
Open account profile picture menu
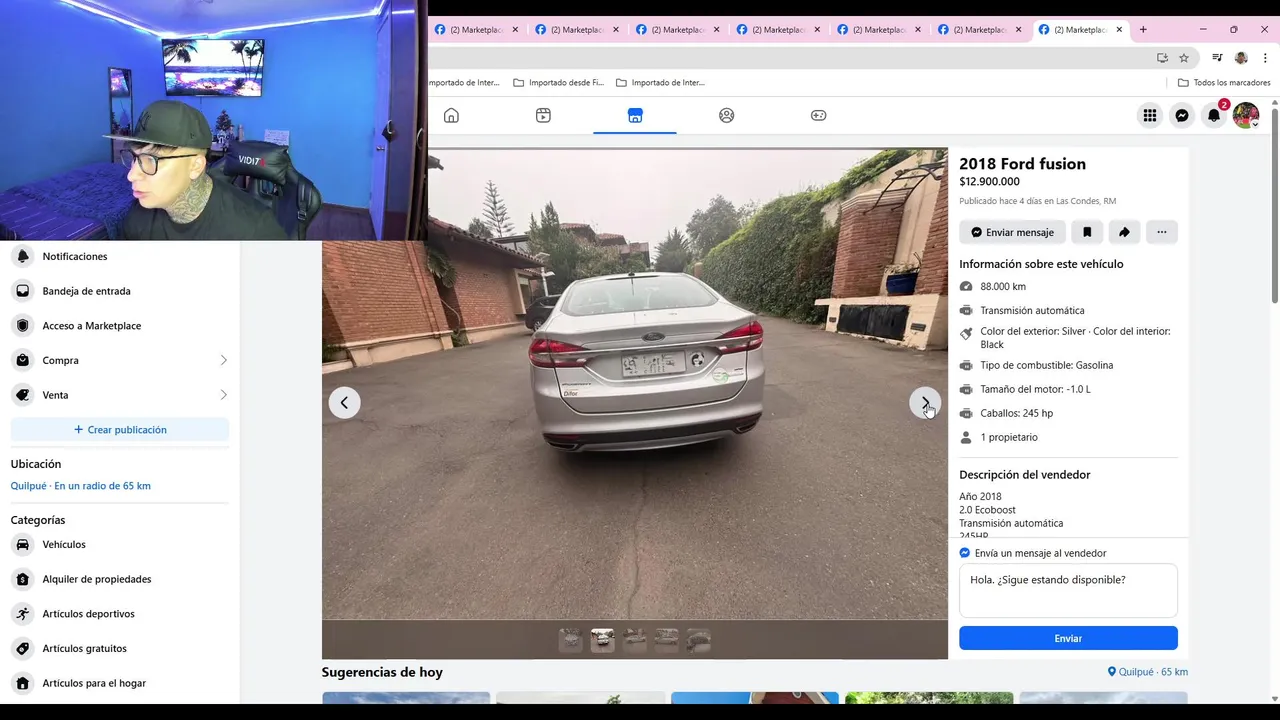tap(1246, 116)
